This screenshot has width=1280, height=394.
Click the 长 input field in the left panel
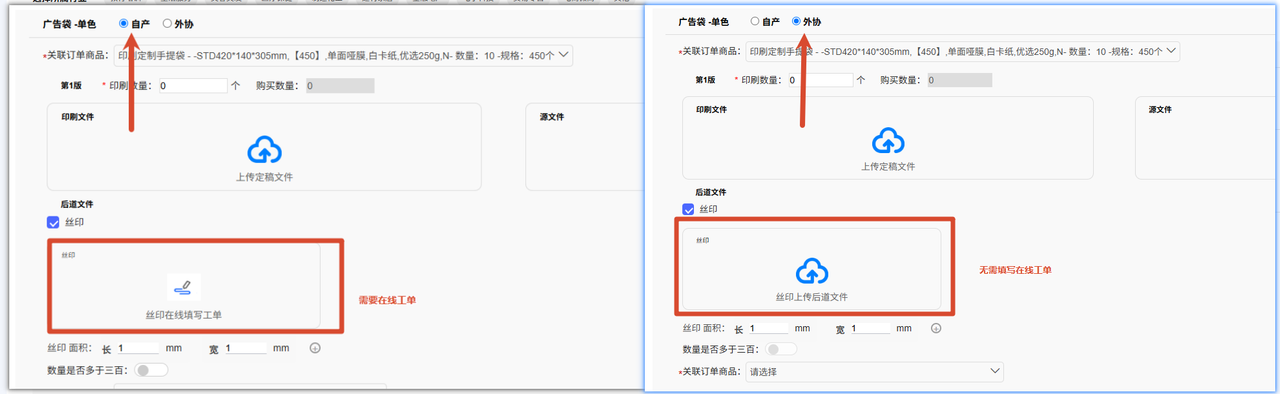[x=138, y=348]
